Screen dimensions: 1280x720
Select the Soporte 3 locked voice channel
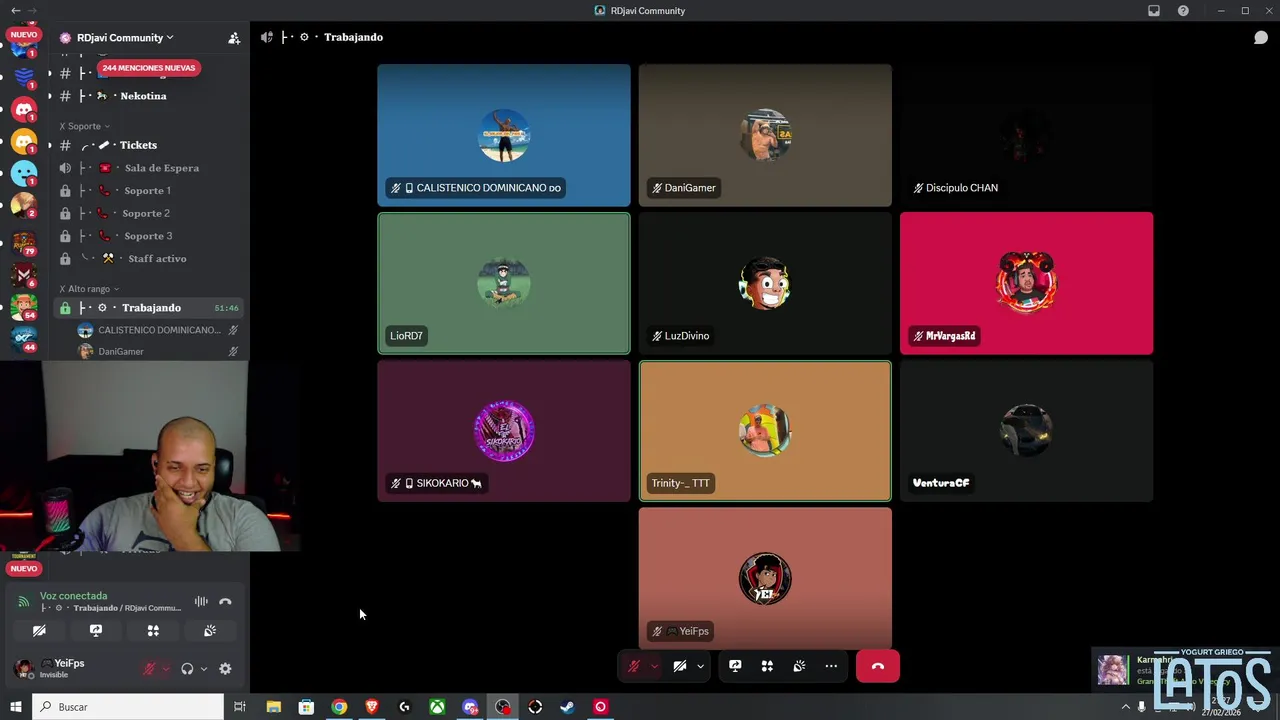click(x=150, y=236)
